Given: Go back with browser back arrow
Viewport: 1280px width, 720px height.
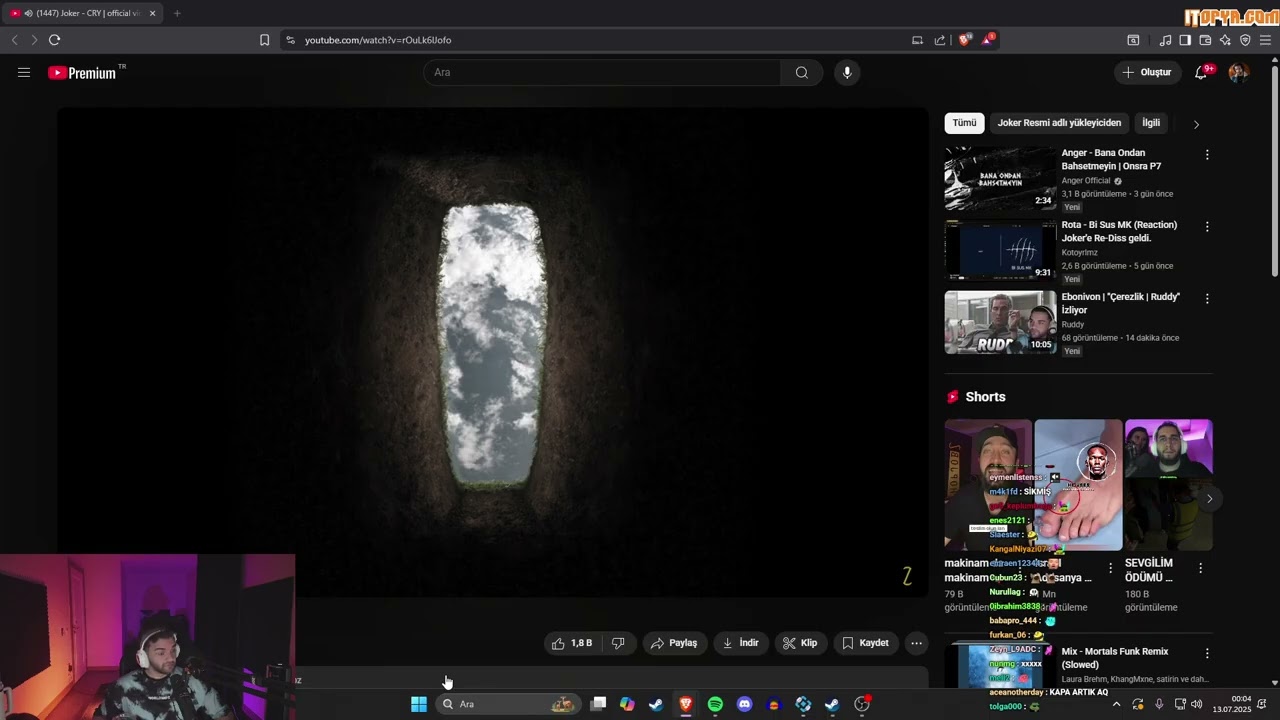Looking at the screenshot, I should tap(14, 40).
